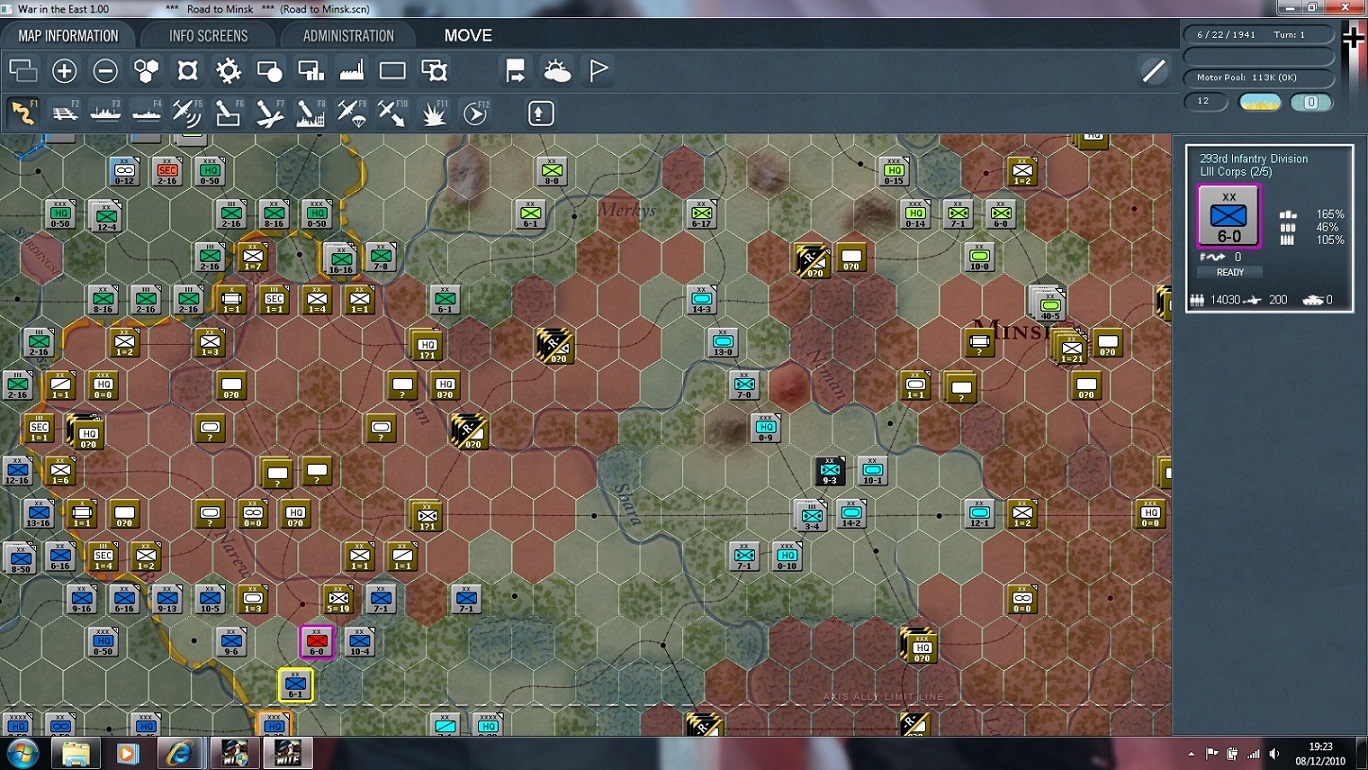Image resolution: width=1368 pixels, height=770 pixels.
Task: Switch to the INFO SCREENS tab
Action: pos(208,35)
